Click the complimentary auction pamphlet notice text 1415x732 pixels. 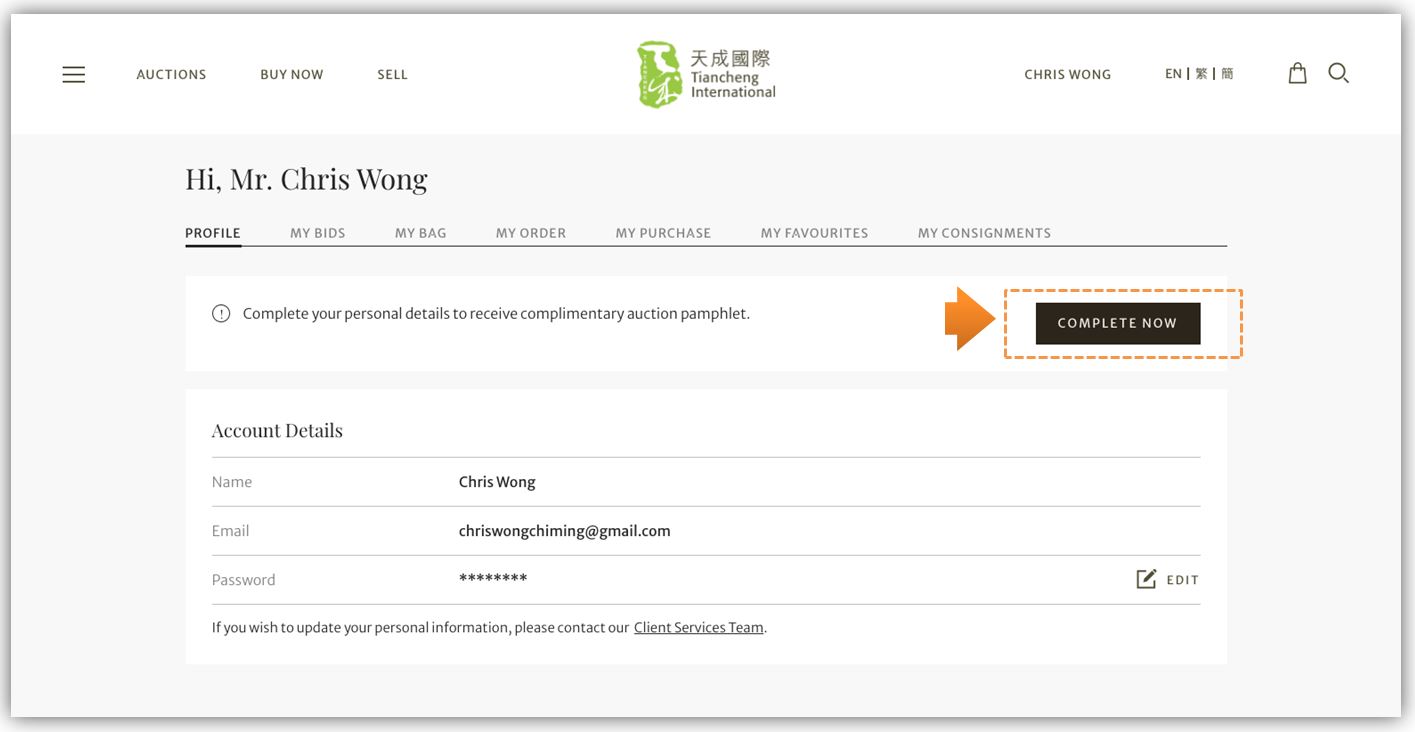point(496,314)
